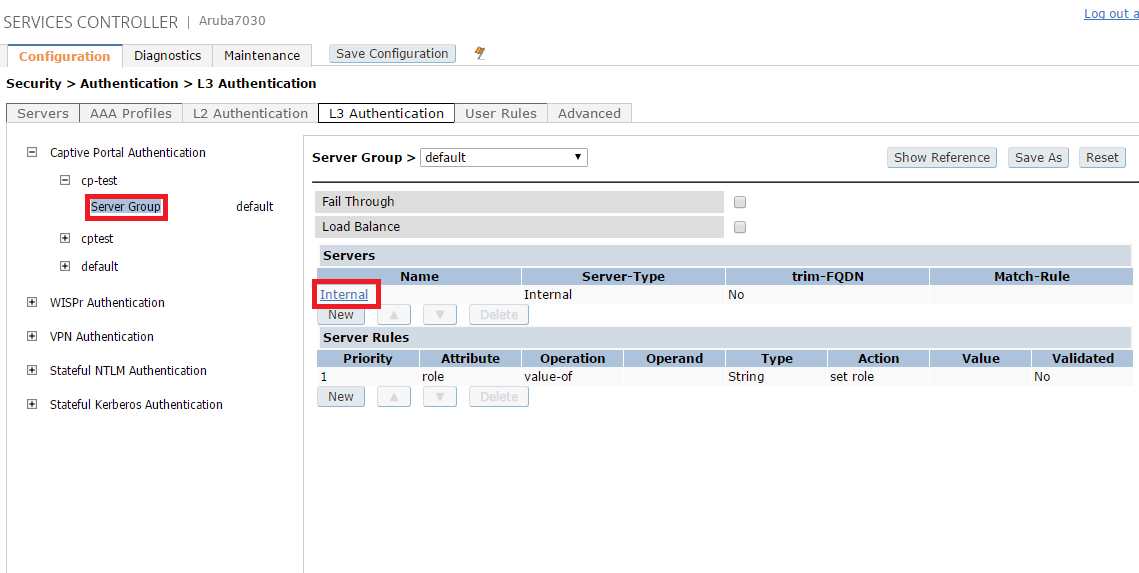Open the Maintenance tab
This screenshot has height=573, width=1139.
pyautogui.click(x=262, y=55)
